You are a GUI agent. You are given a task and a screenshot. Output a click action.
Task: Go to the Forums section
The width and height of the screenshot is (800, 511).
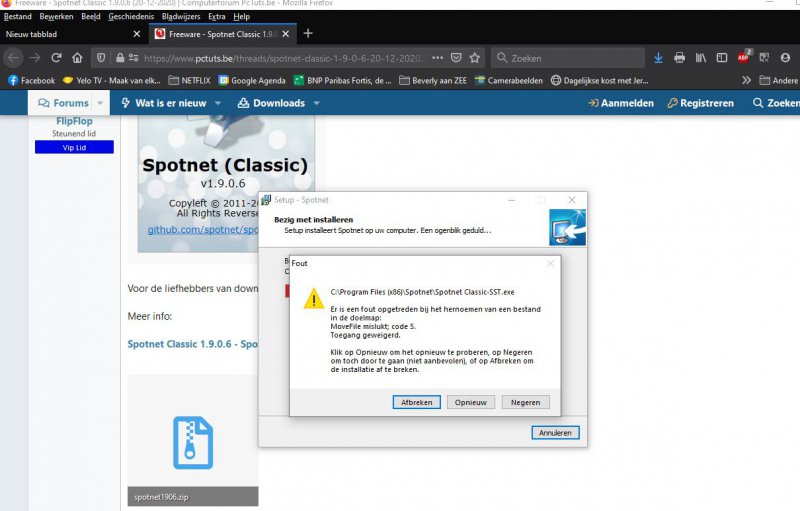pos(63,103)
